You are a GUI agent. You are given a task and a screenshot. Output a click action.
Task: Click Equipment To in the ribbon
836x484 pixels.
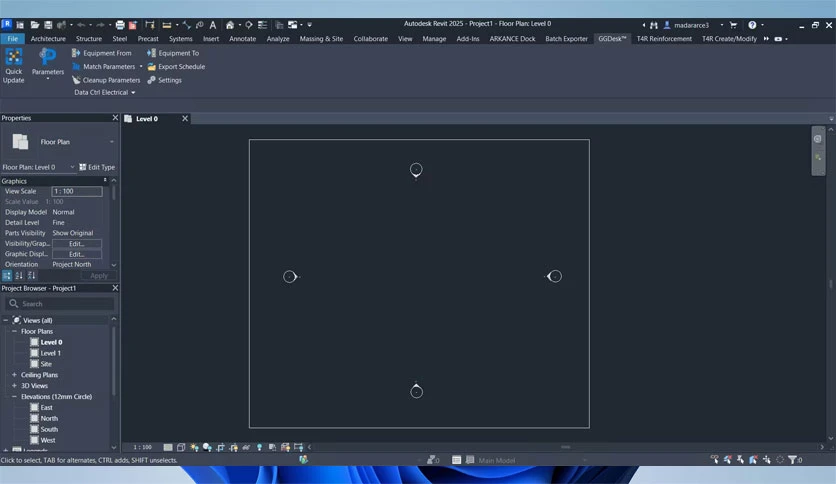[173, 53]
